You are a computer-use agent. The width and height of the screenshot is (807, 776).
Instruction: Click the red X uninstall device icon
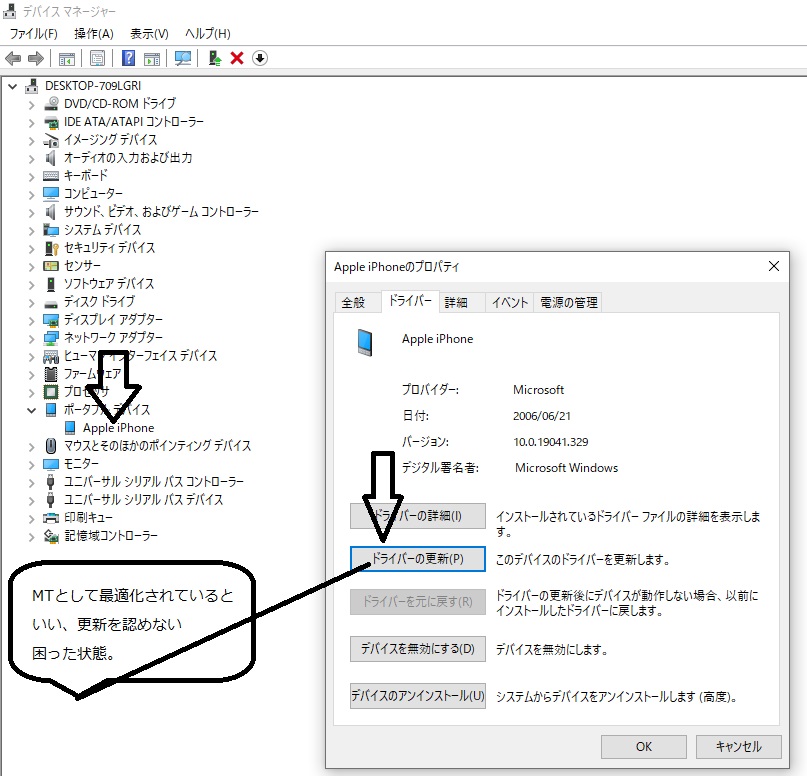click(237, 58)
